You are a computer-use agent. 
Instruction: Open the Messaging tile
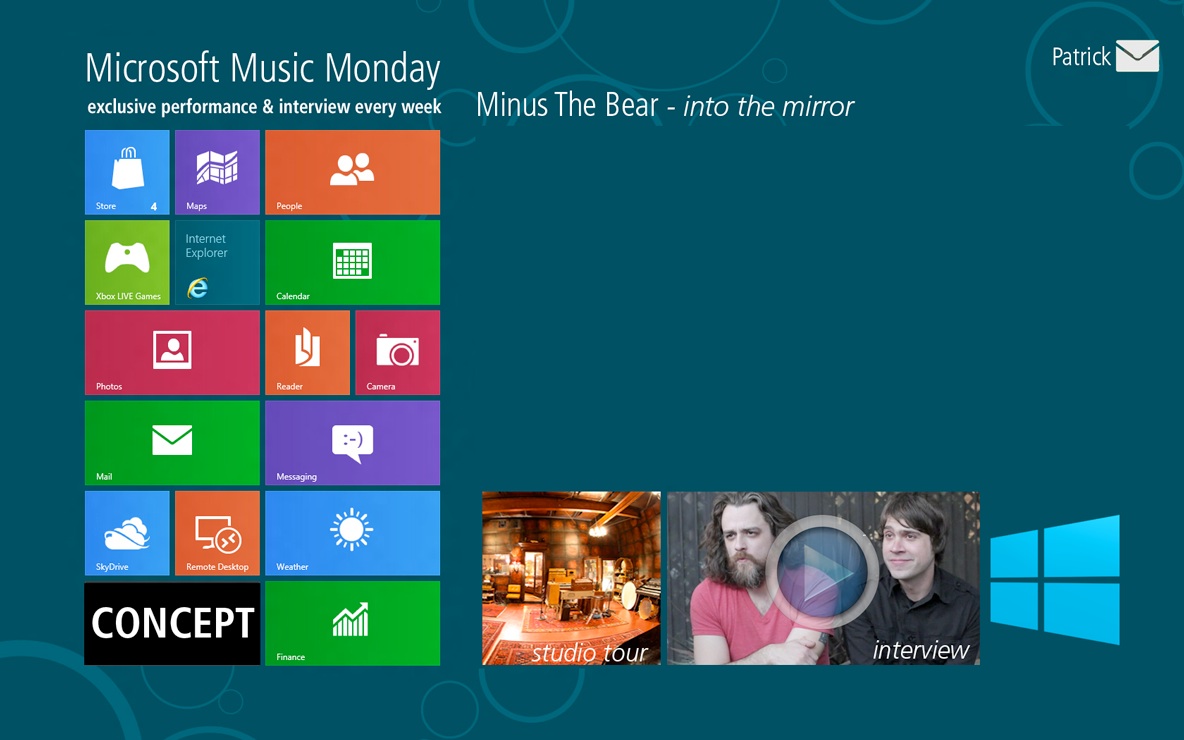(352, 442)
